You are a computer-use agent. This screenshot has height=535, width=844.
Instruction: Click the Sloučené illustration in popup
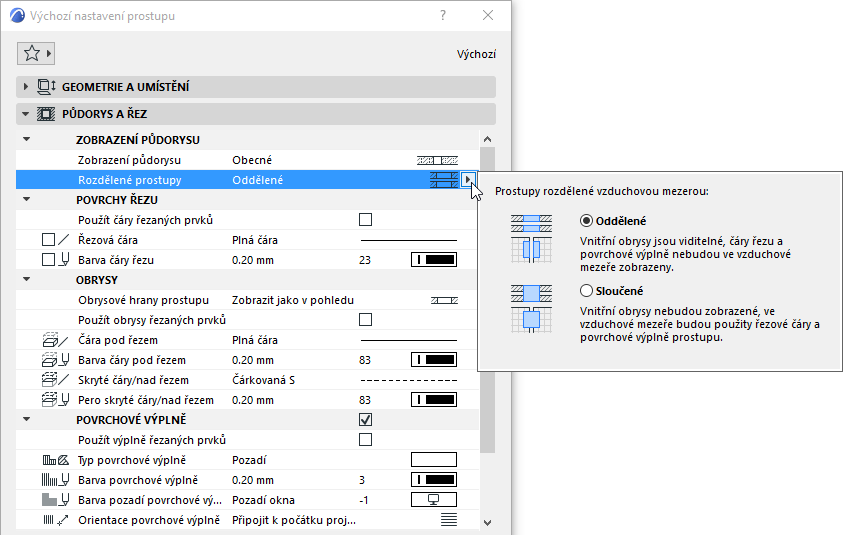point(531,309)
